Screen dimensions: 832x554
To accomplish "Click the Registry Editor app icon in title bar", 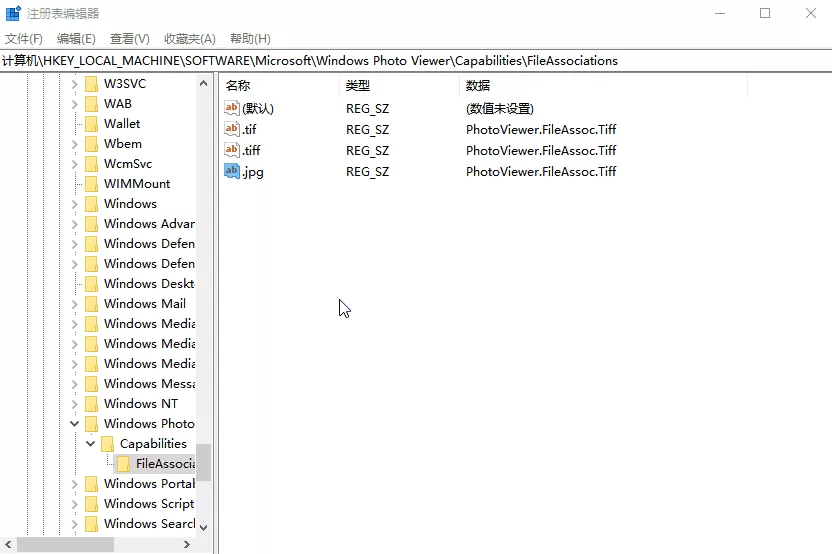I will pos(13,13).
